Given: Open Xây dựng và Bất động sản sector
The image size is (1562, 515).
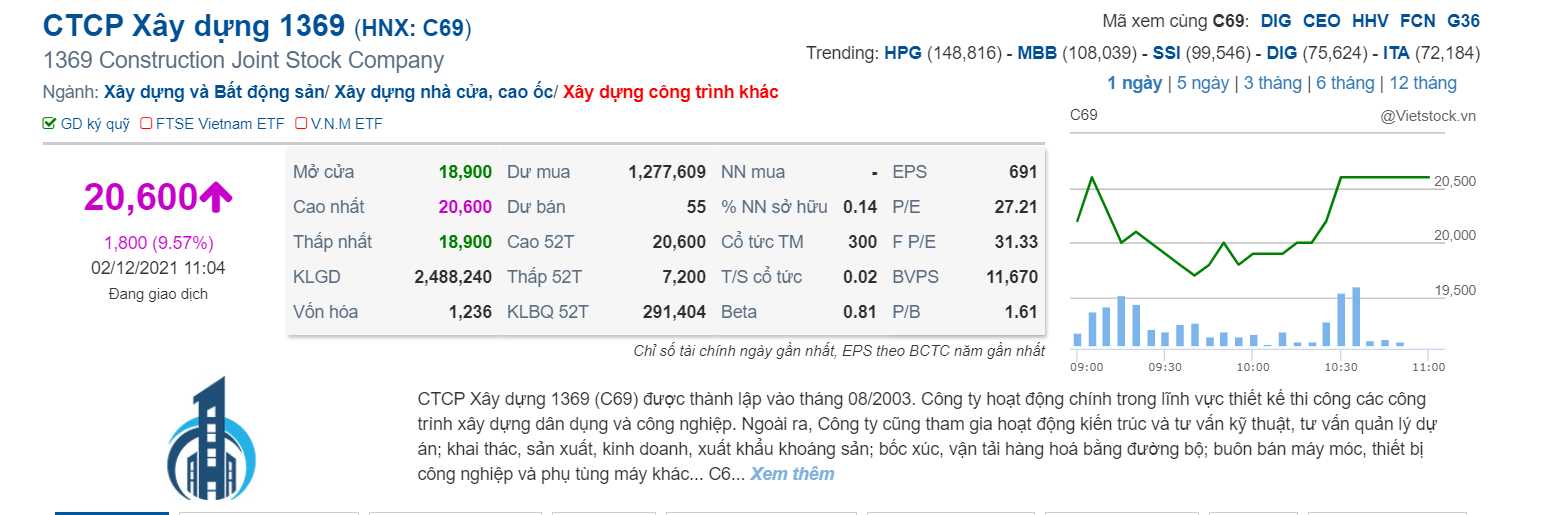Looking at the screenshot, I should (x=213, y=92).
